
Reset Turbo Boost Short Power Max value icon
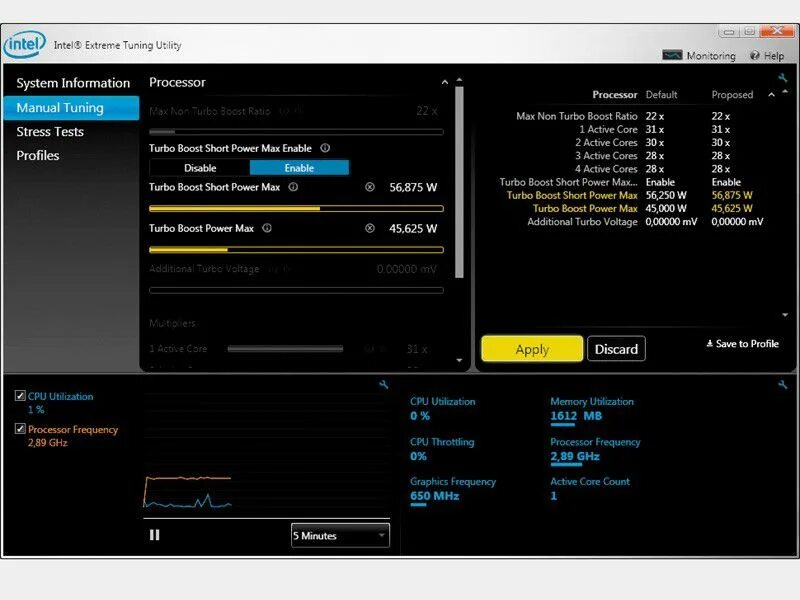pyautogui.click(x=370, y=187)
